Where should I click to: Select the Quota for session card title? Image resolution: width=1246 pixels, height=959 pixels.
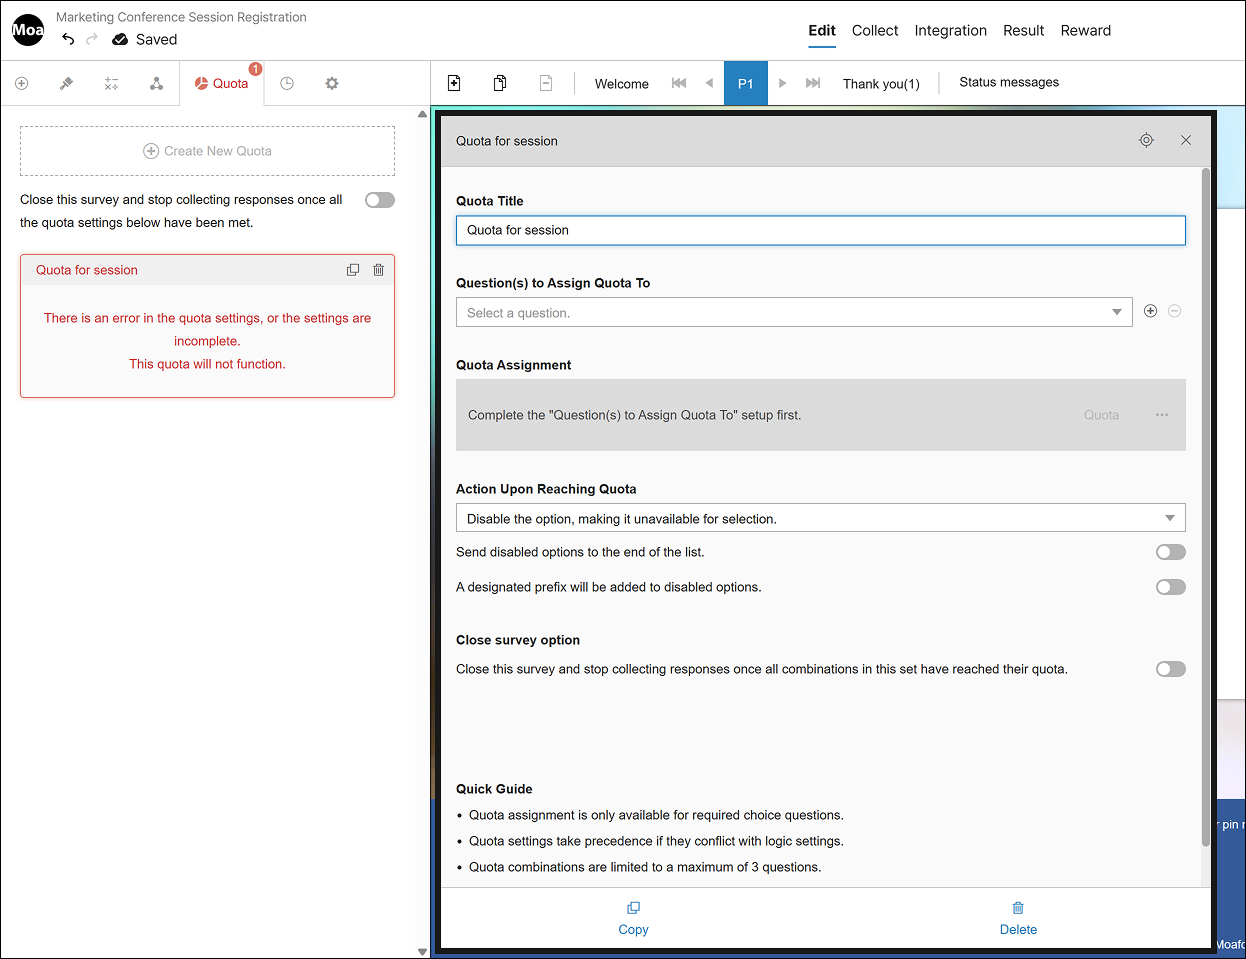87,270
